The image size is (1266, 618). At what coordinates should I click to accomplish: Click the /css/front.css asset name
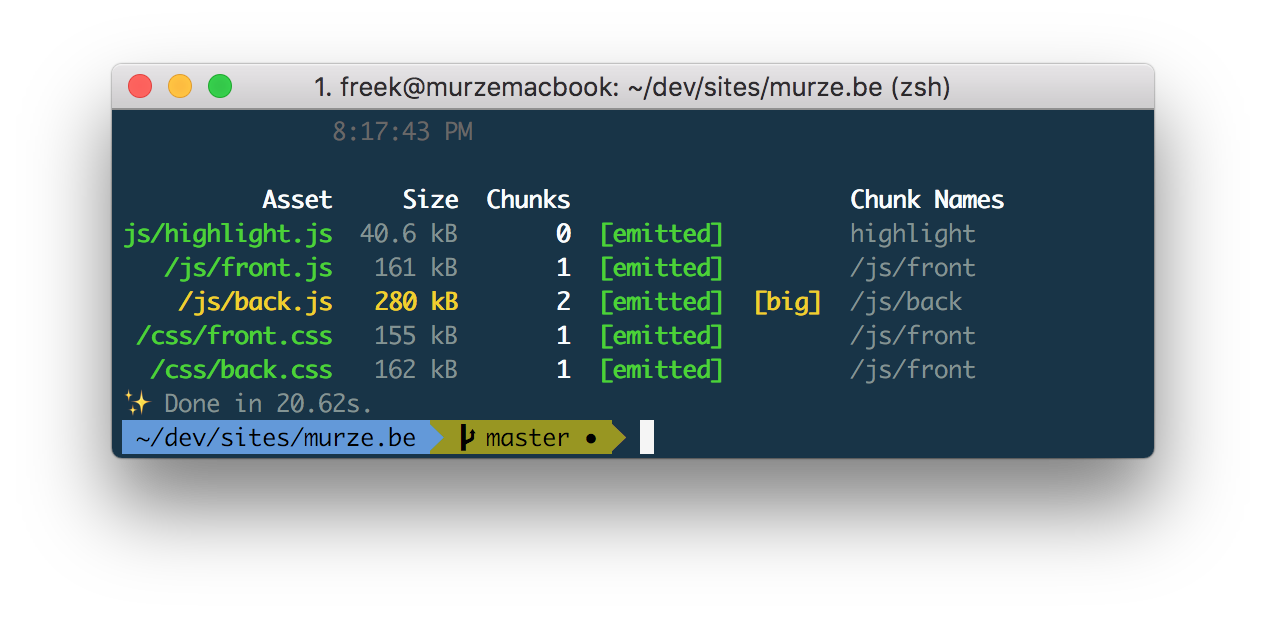click(x=234, y=336)
